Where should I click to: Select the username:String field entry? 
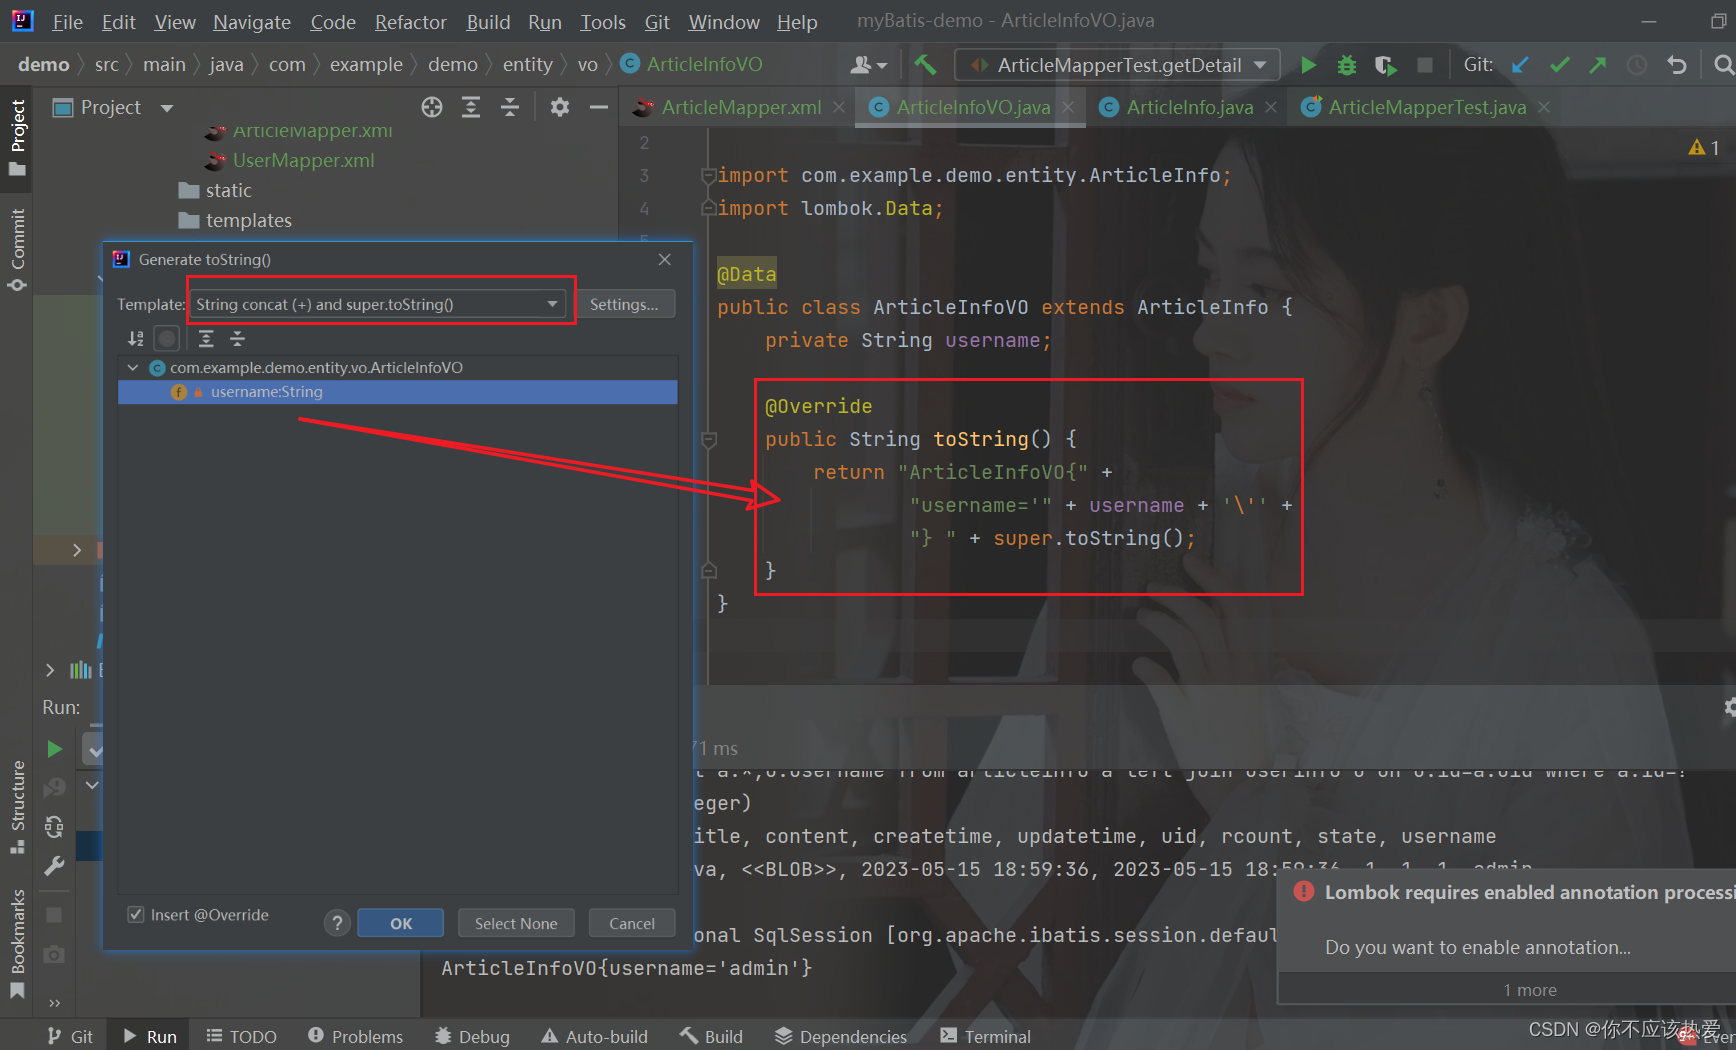266,392
